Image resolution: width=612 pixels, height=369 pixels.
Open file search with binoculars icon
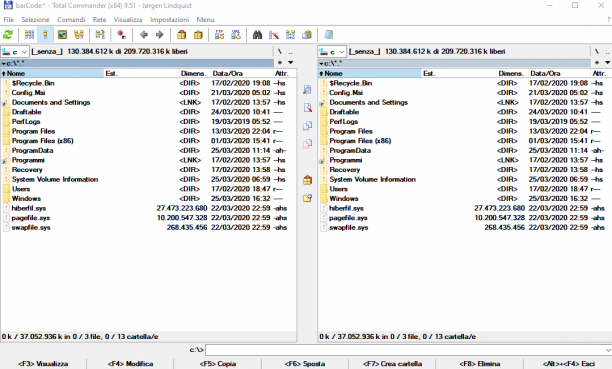257,35
